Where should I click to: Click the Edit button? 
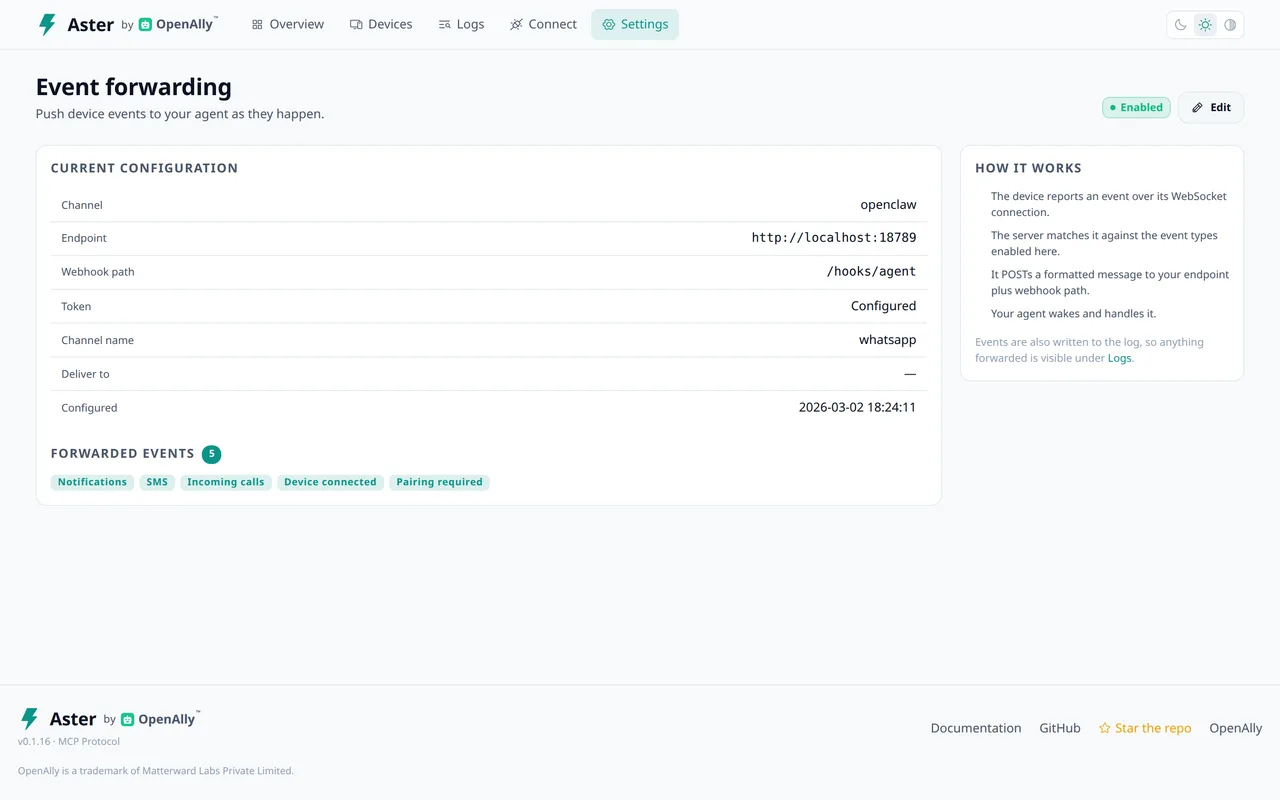(1211, 107)
